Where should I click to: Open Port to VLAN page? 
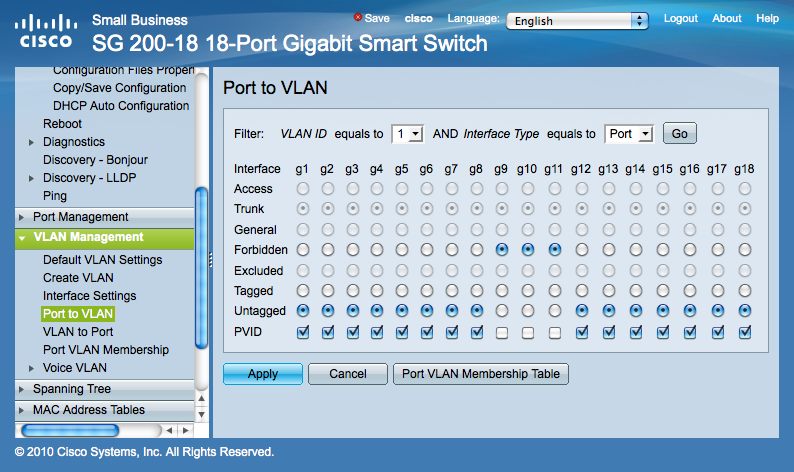pos(78,314)
